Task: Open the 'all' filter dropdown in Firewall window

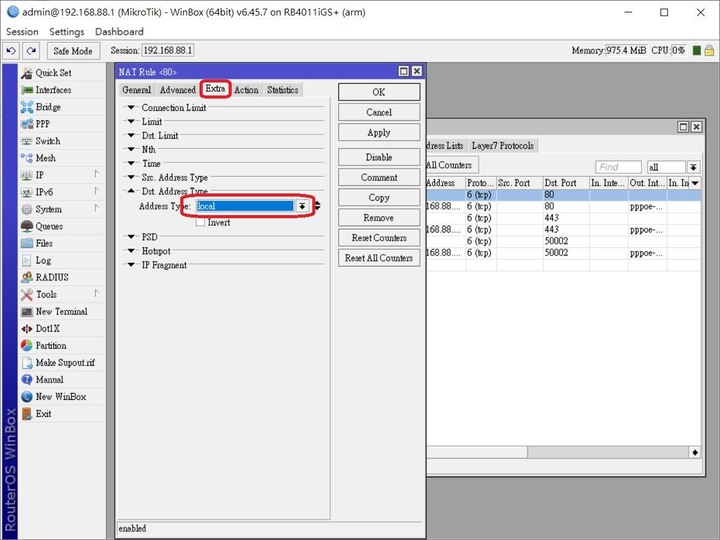Action: click(x=693, y=167)
